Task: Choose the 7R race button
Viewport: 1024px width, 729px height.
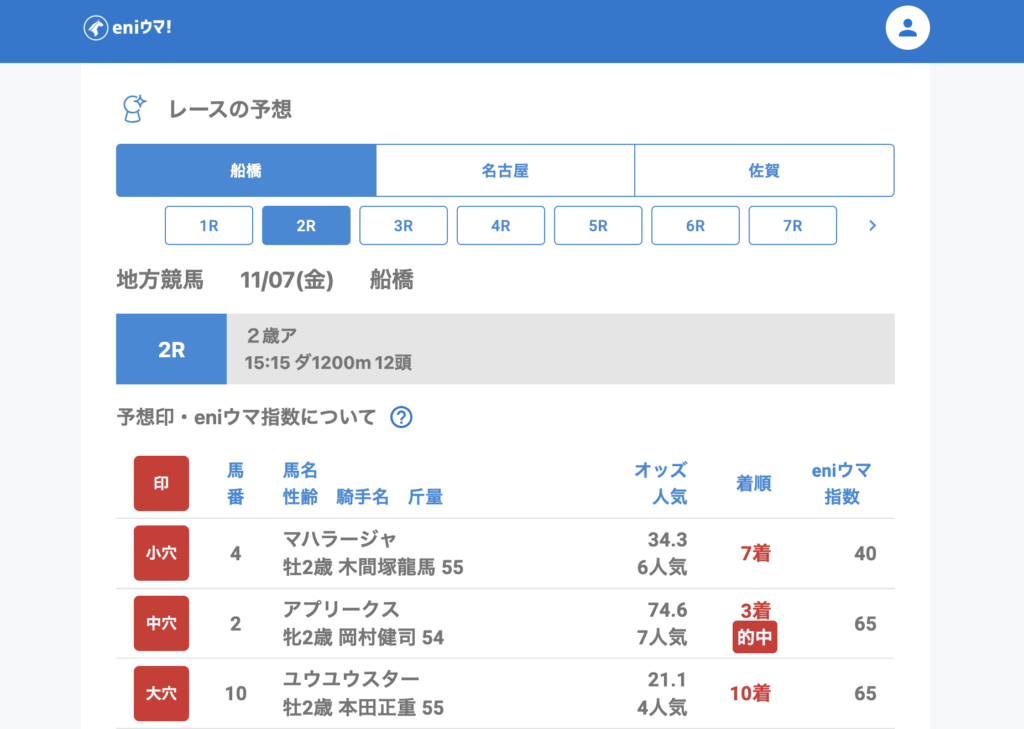Action: point(792,226)
